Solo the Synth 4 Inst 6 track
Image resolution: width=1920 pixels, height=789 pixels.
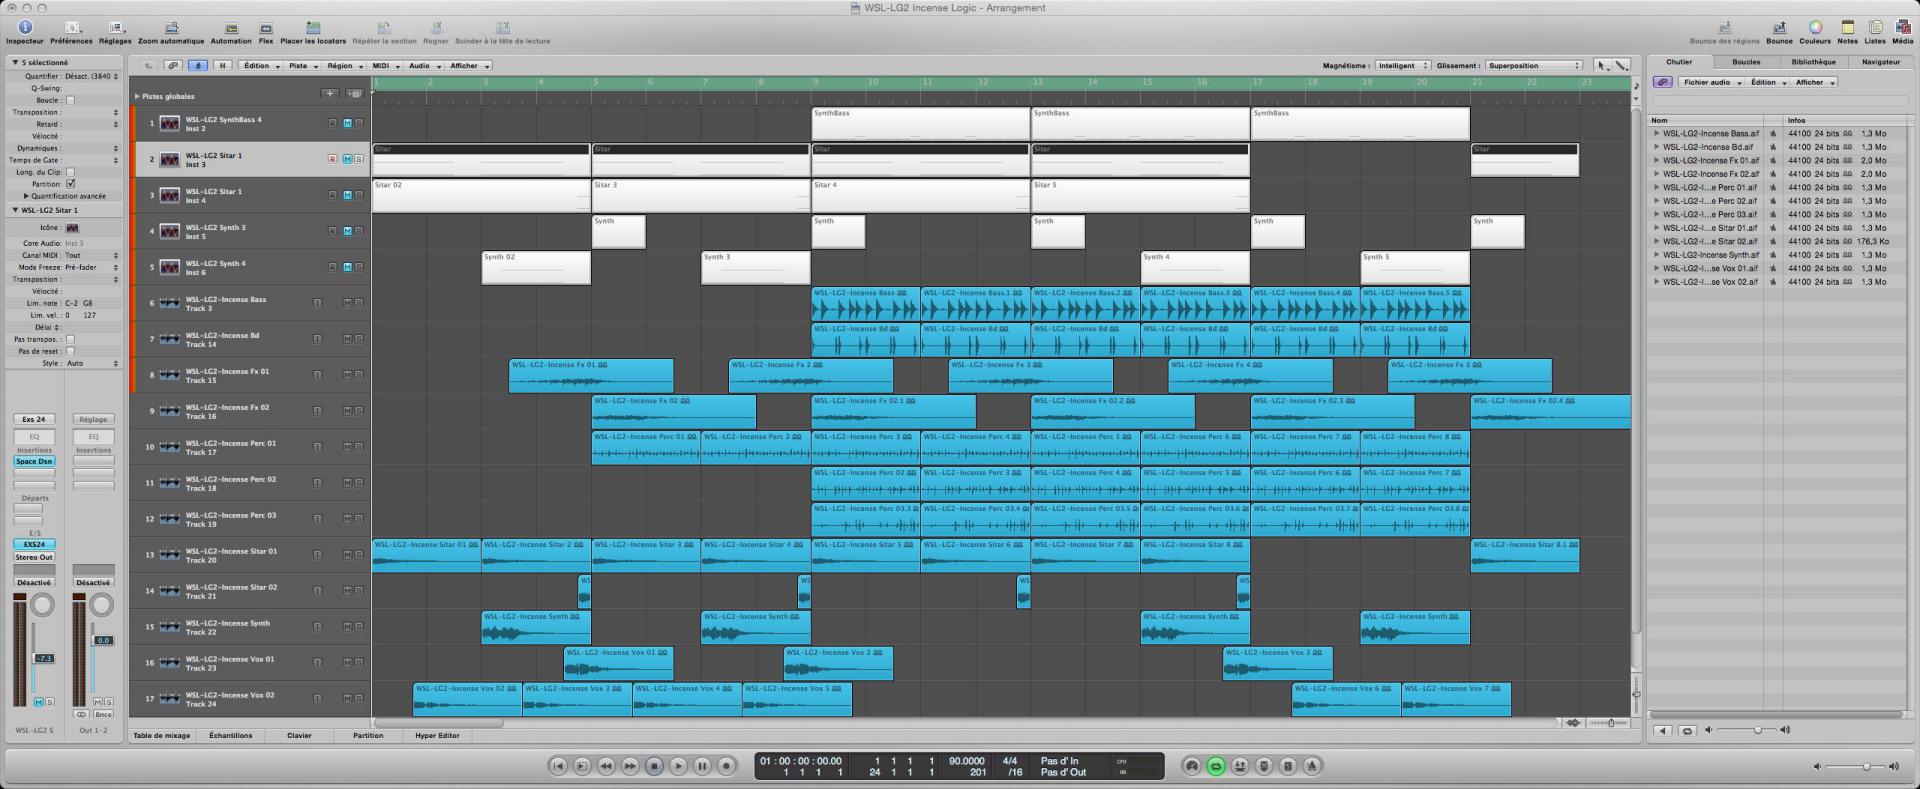click(x=359, y=267)
